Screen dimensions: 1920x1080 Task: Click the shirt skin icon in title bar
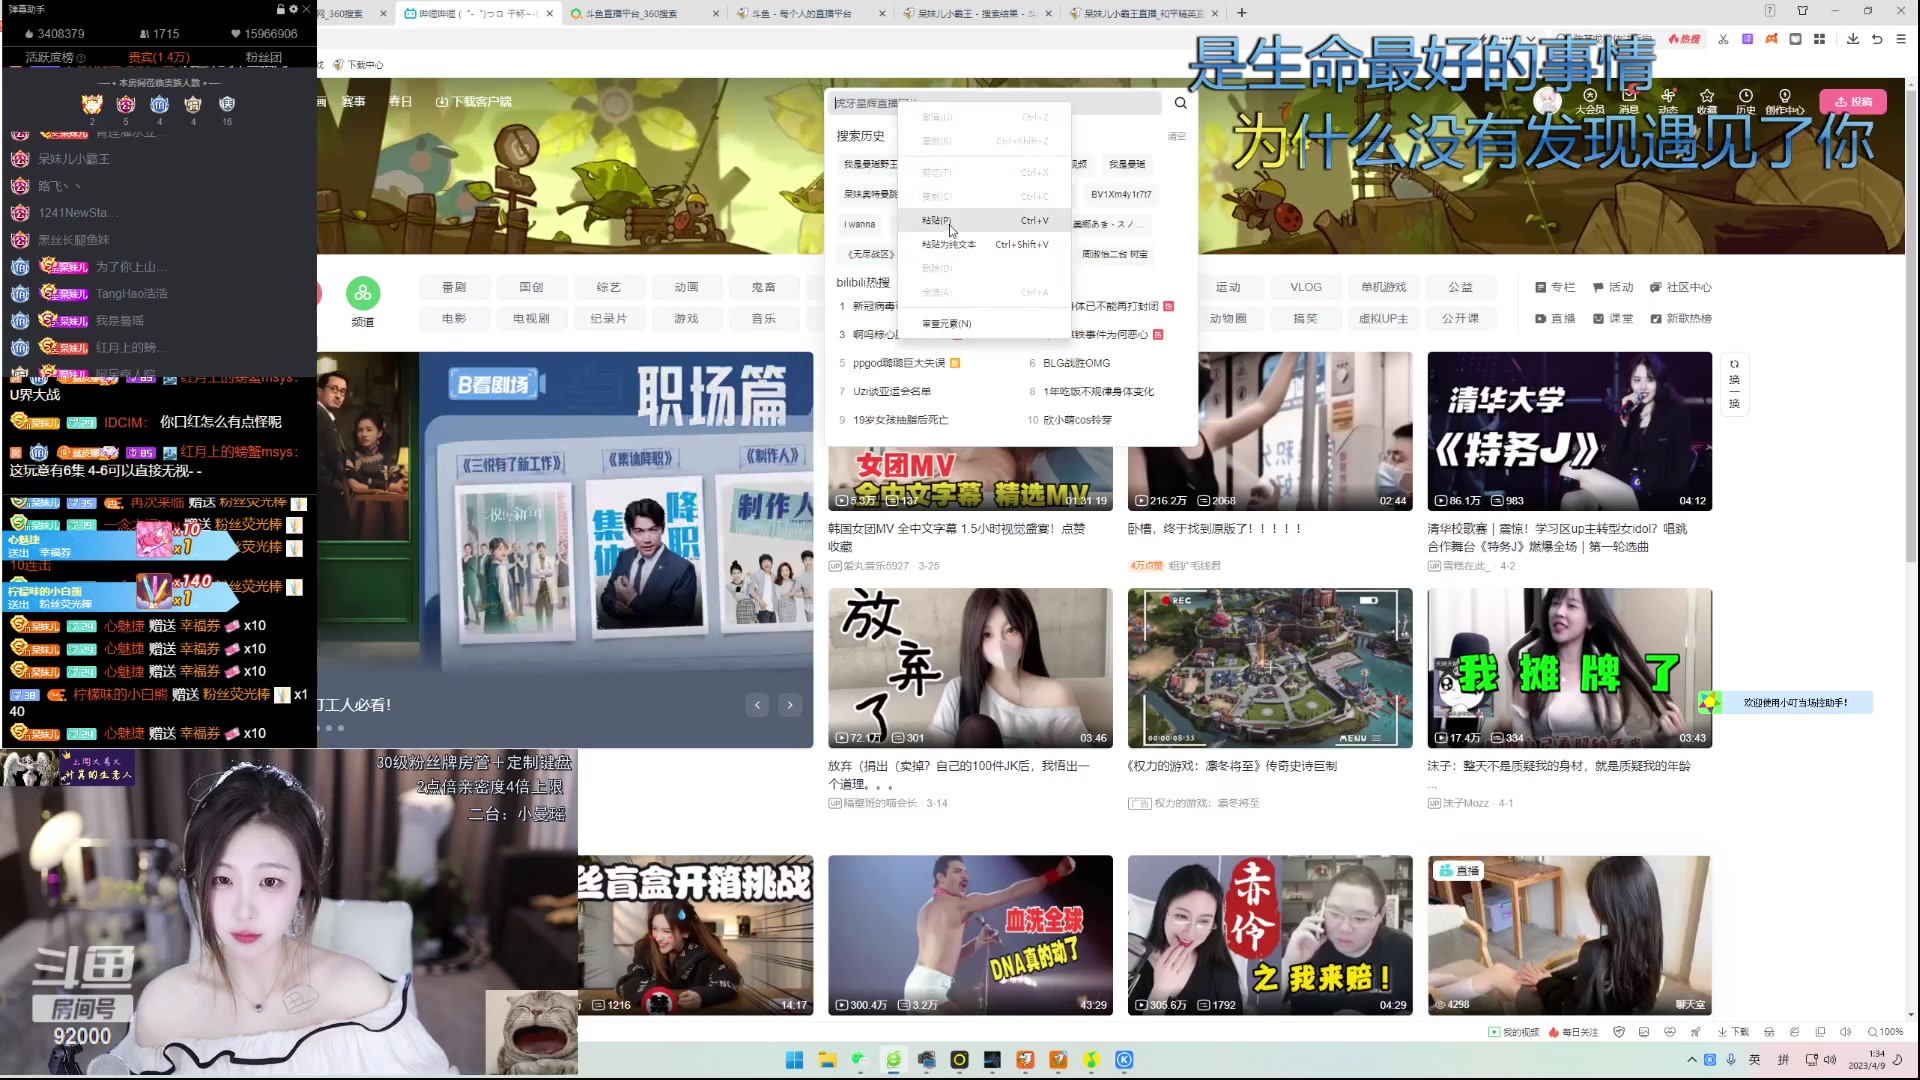point(1802,11)
